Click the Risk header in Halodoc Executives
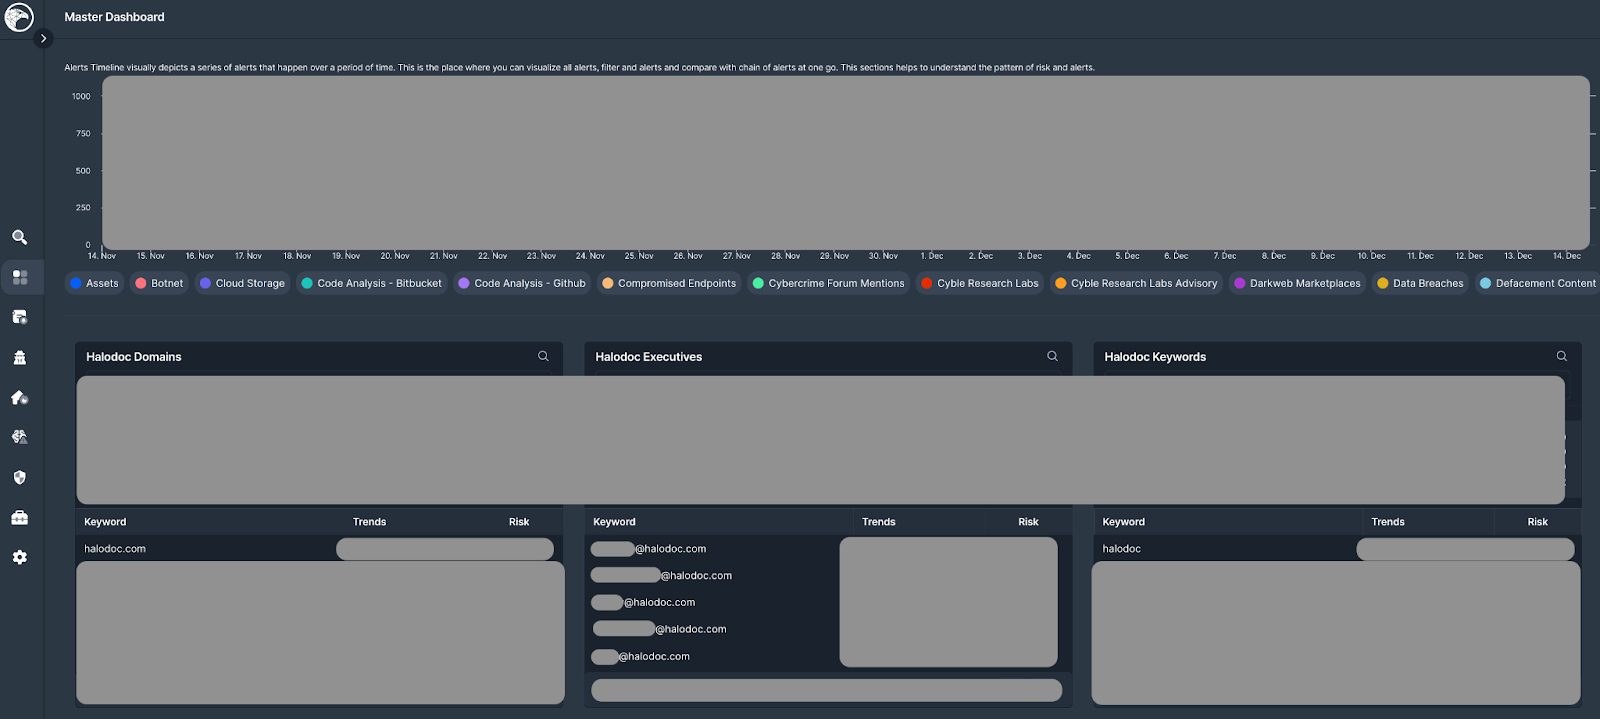This screenshot has width=1600, height=719. [1028, 522]
